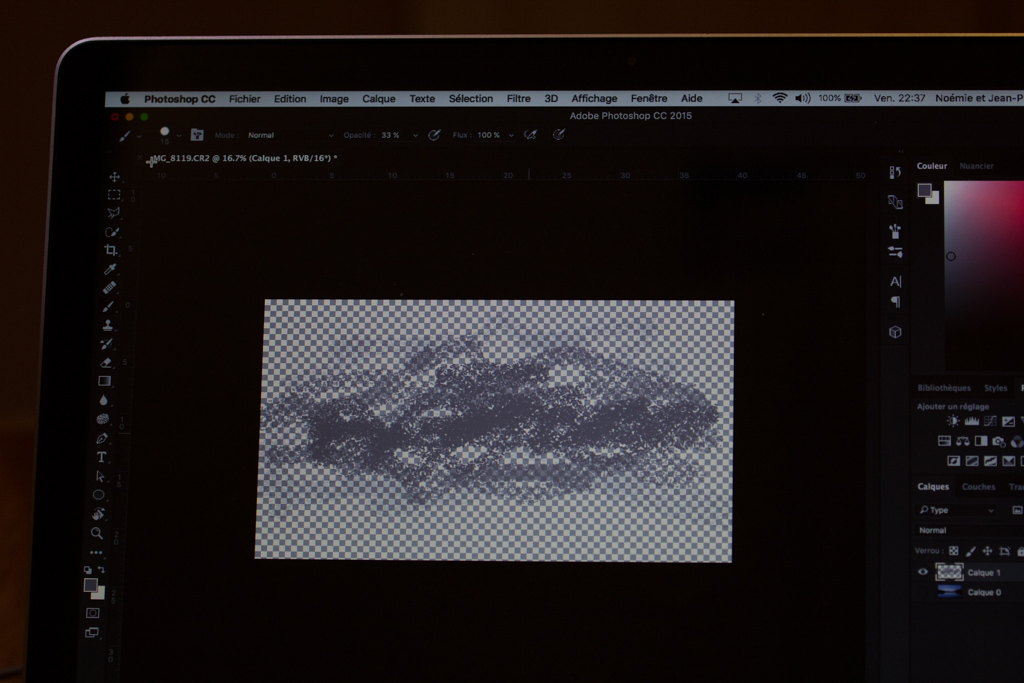Select the Pen tool
1024x683 pixels.
[102, 438]
